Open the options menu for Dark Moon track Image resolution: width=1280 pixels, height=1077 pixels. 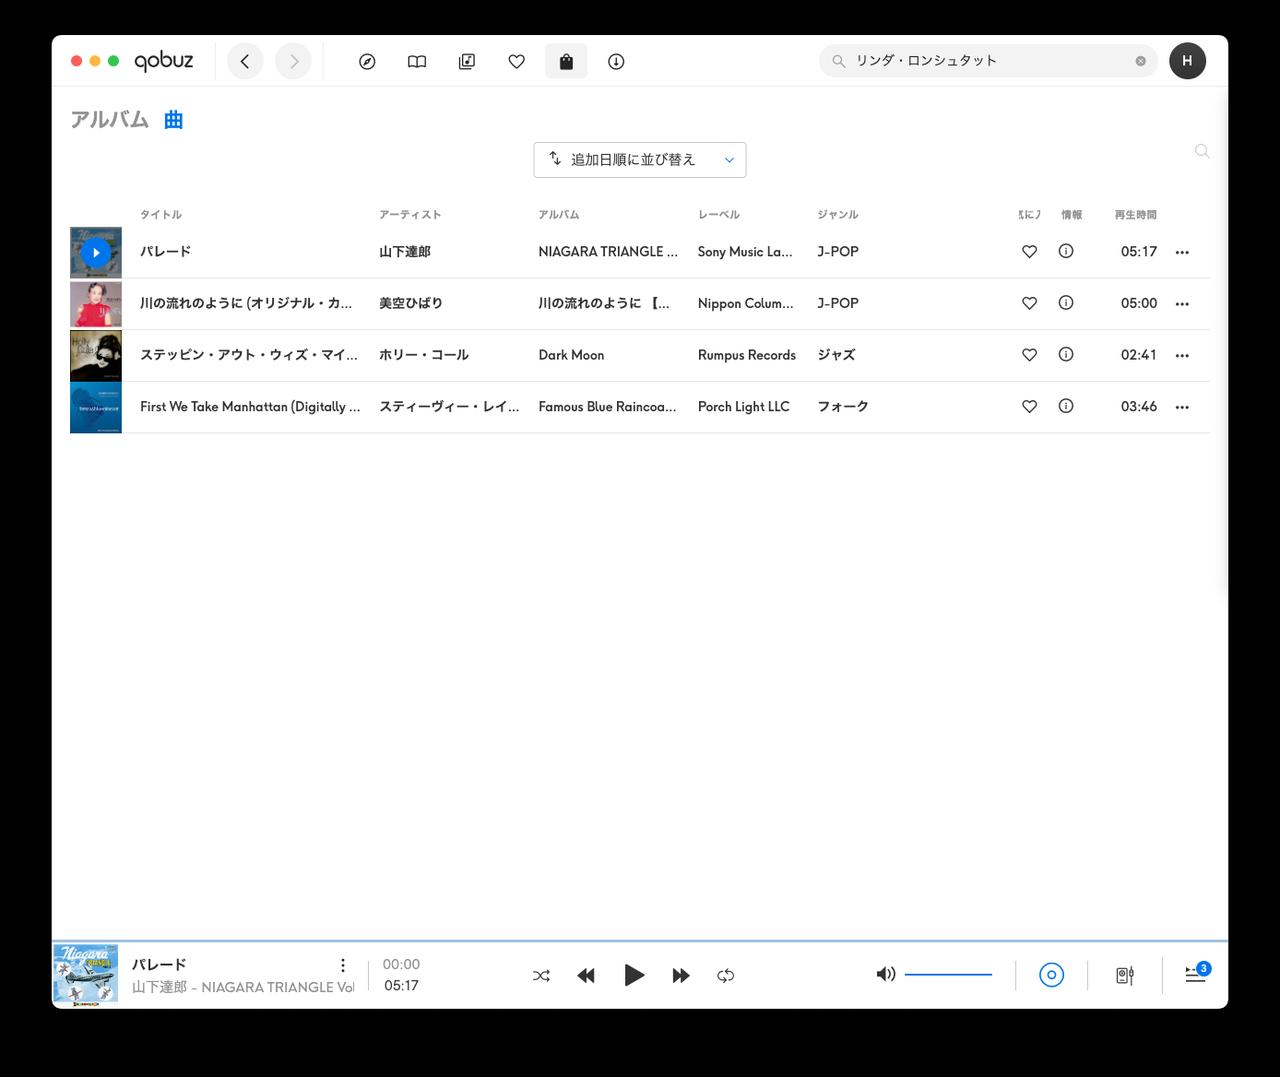click(1182, 355)
